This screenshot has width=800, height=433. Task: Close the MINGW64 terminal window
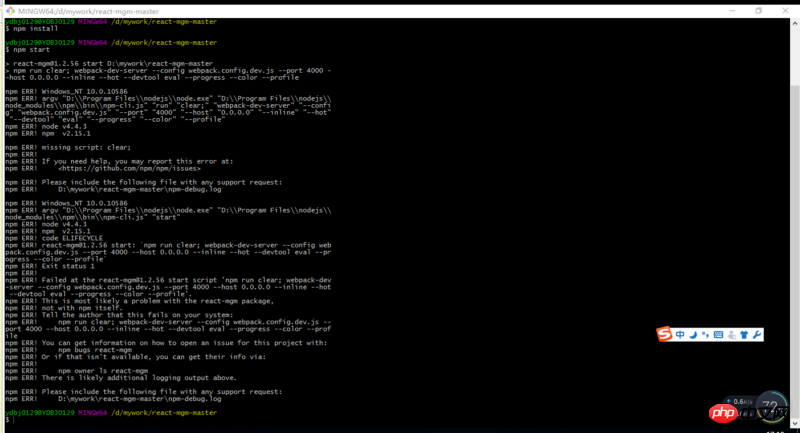(x=785, y=11)
